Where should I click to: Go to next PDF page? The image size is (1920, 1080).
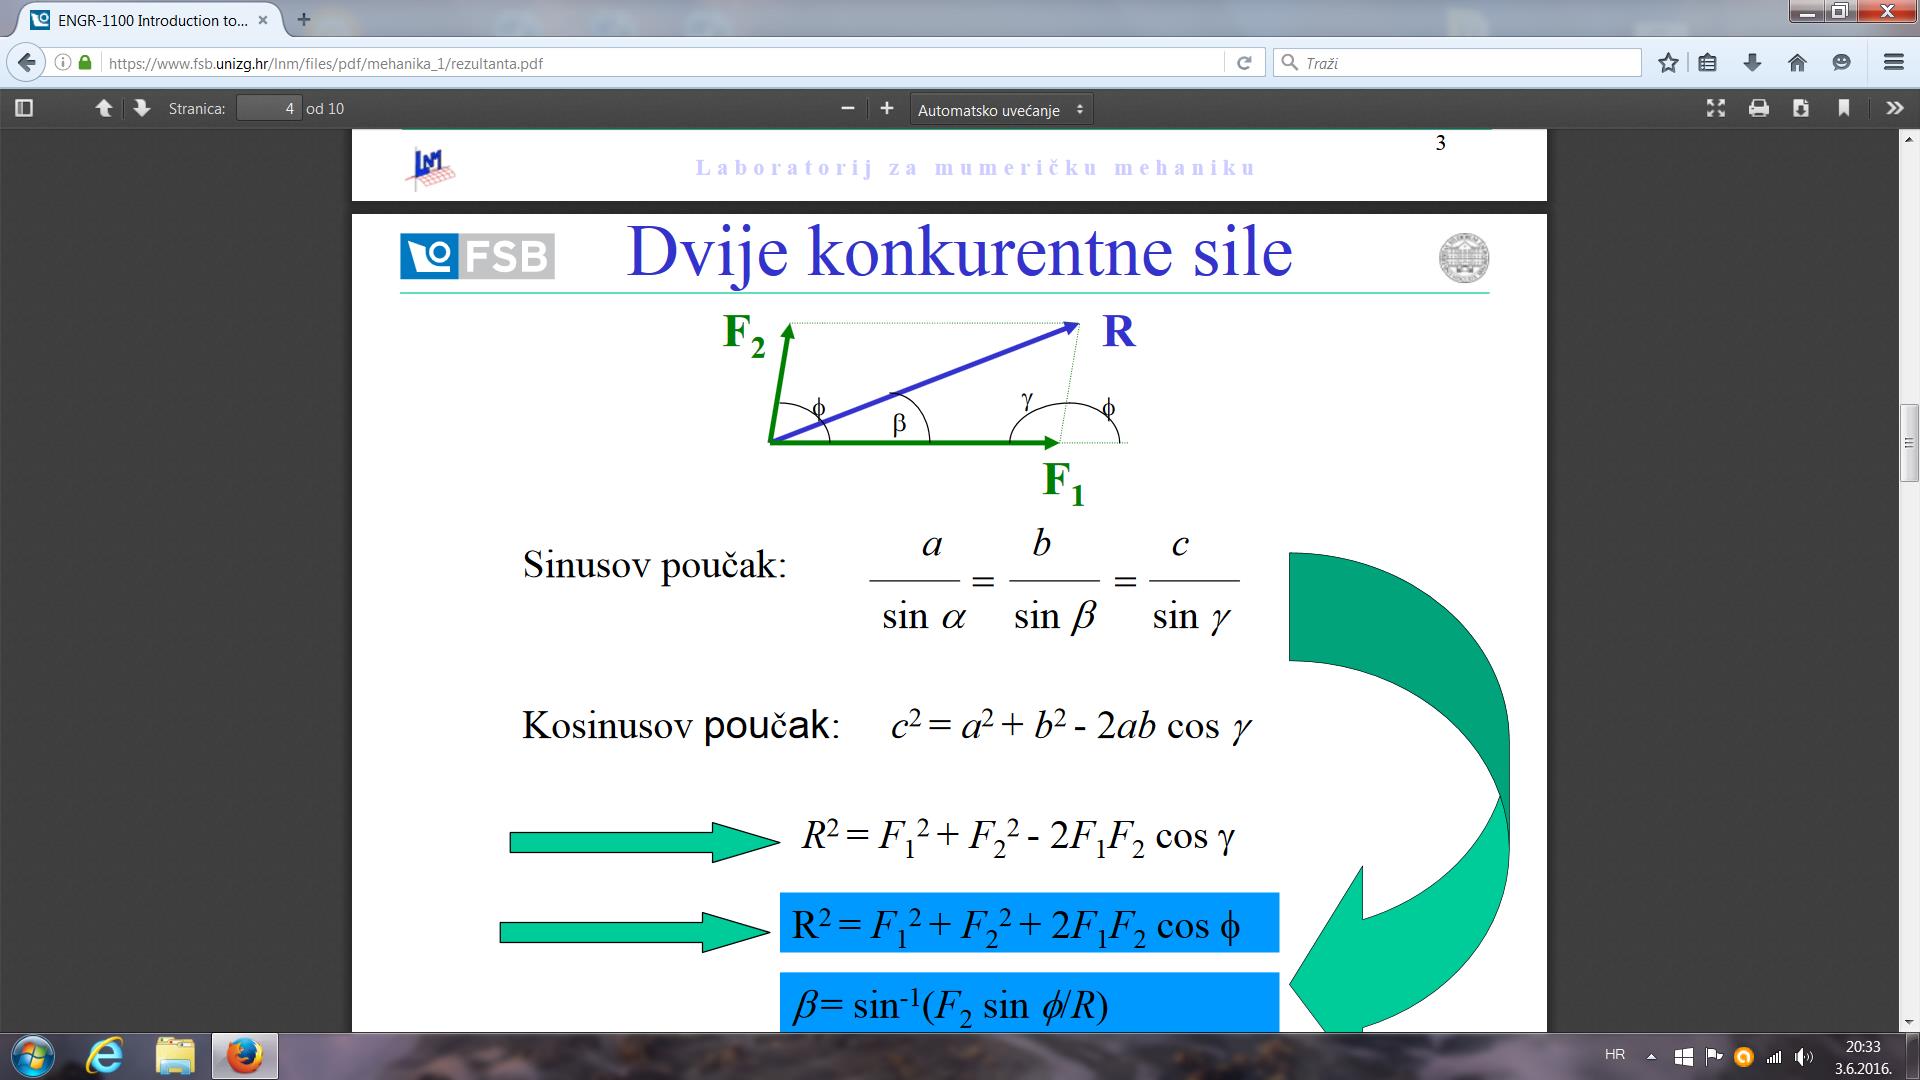(x=141, y=108)
